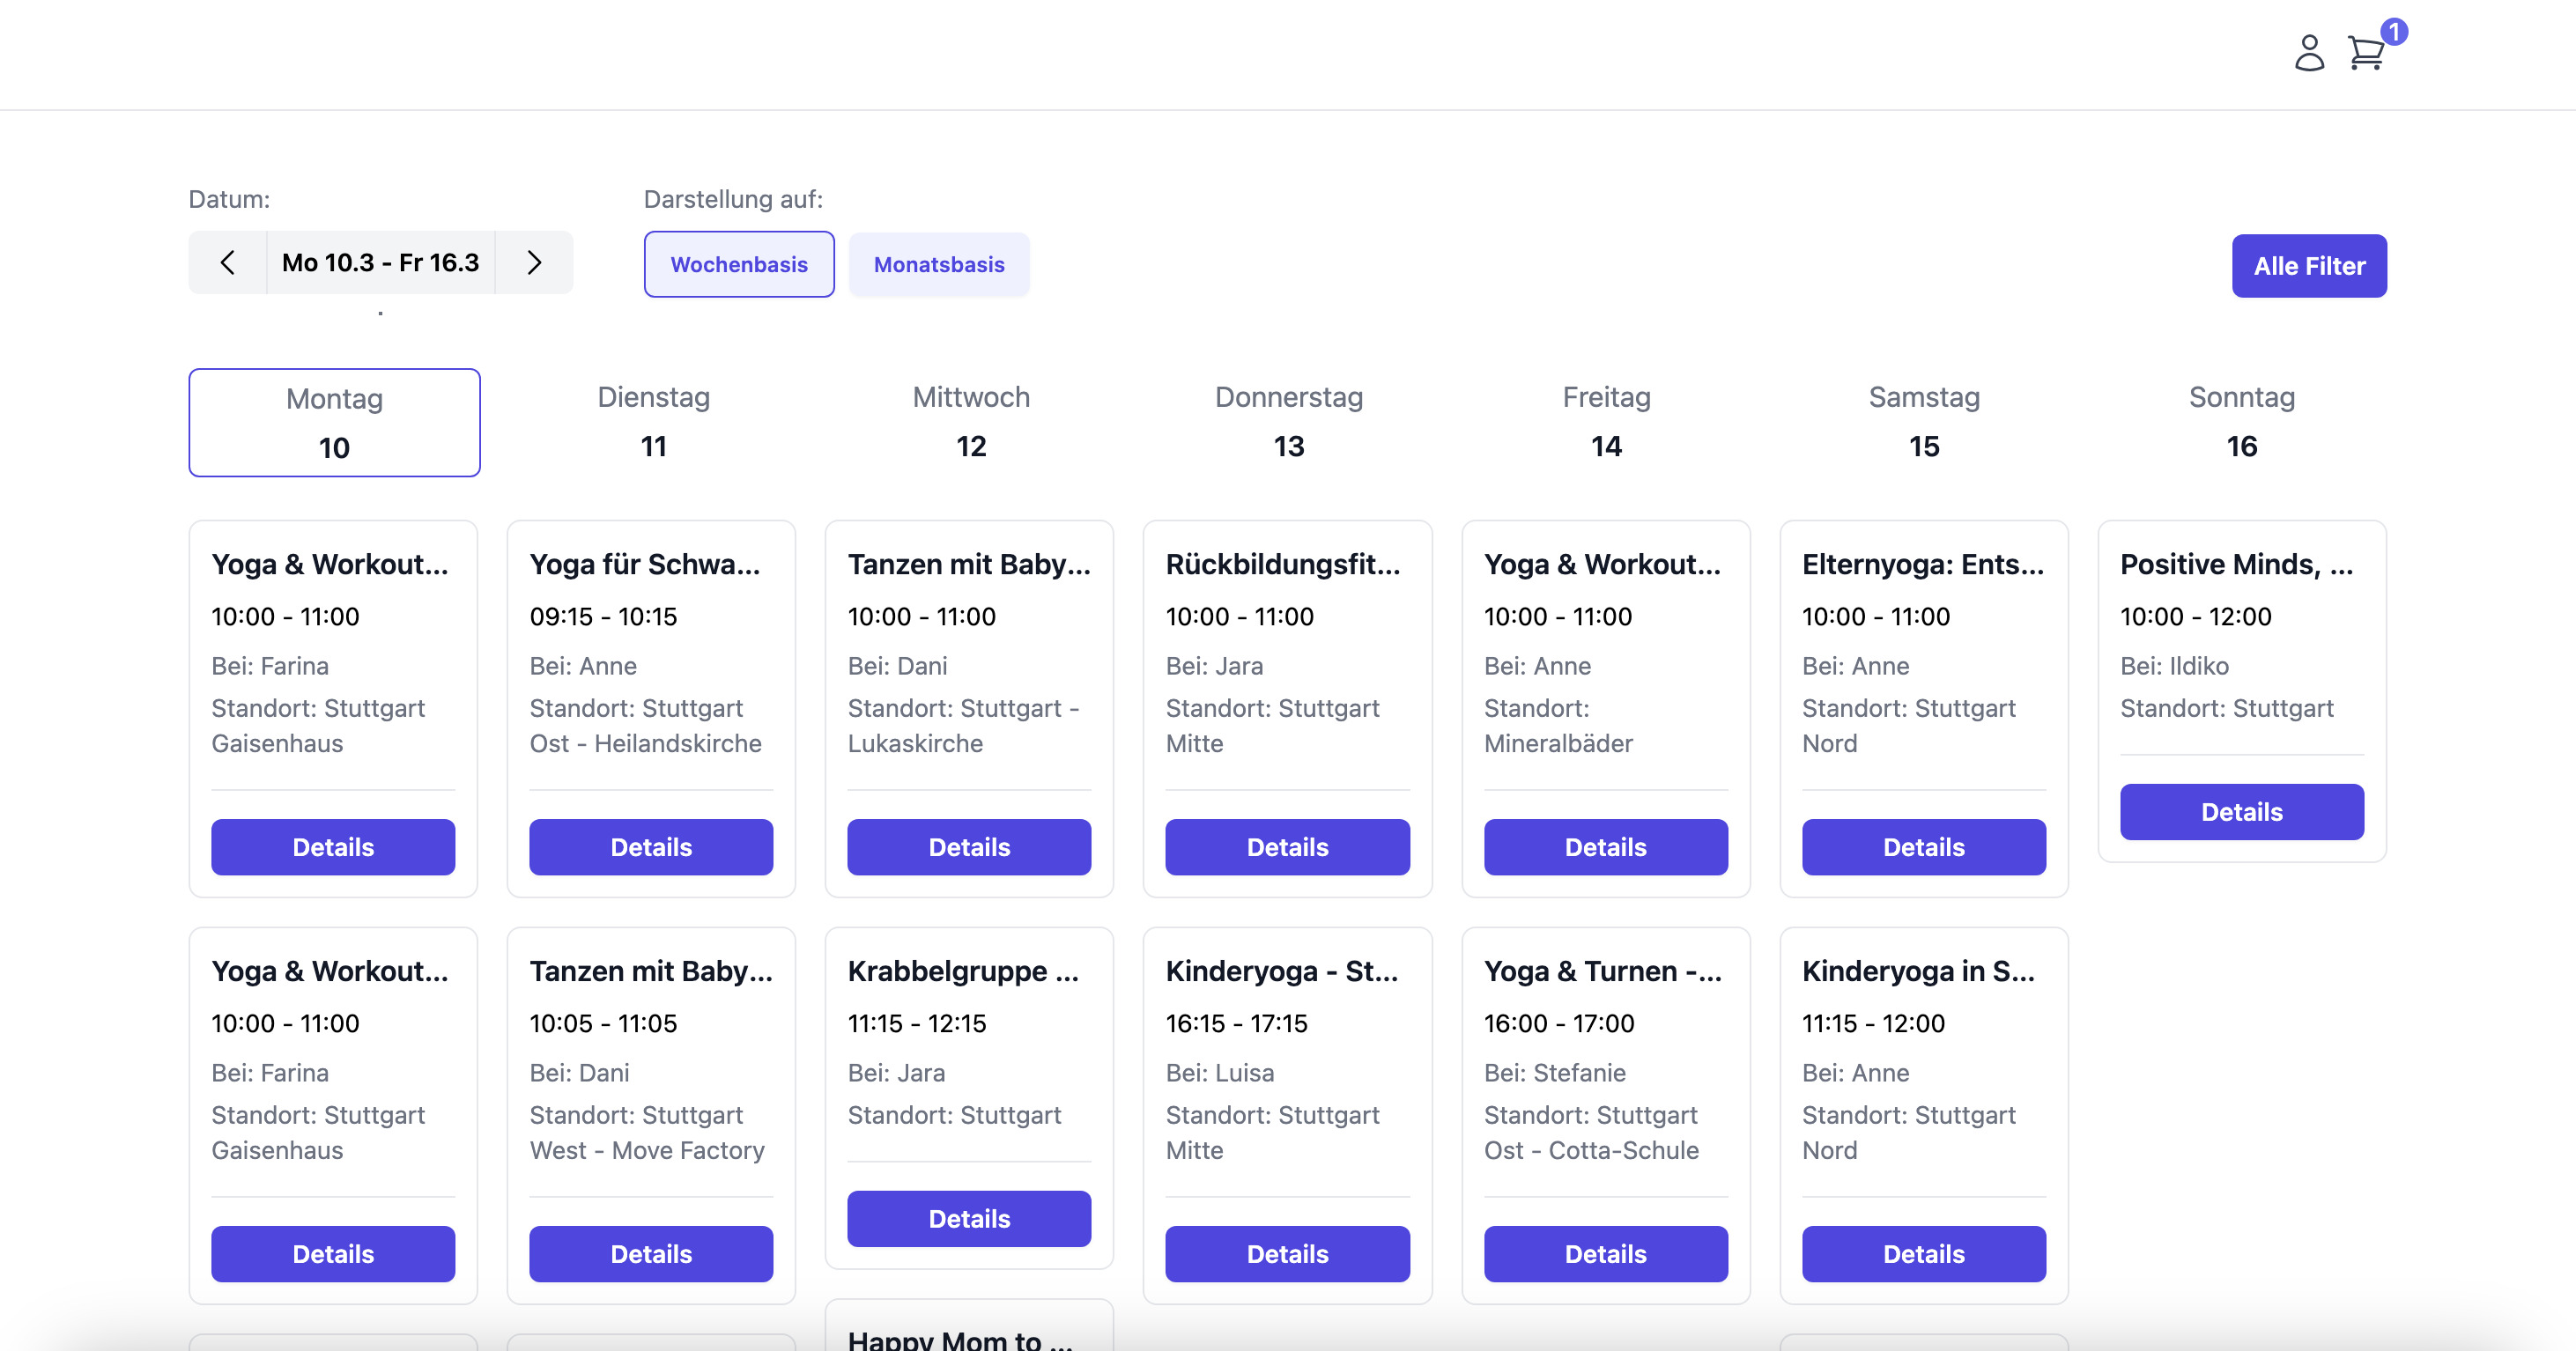Click time 16:00 - 17:00

click(x=1559, y=1023)
